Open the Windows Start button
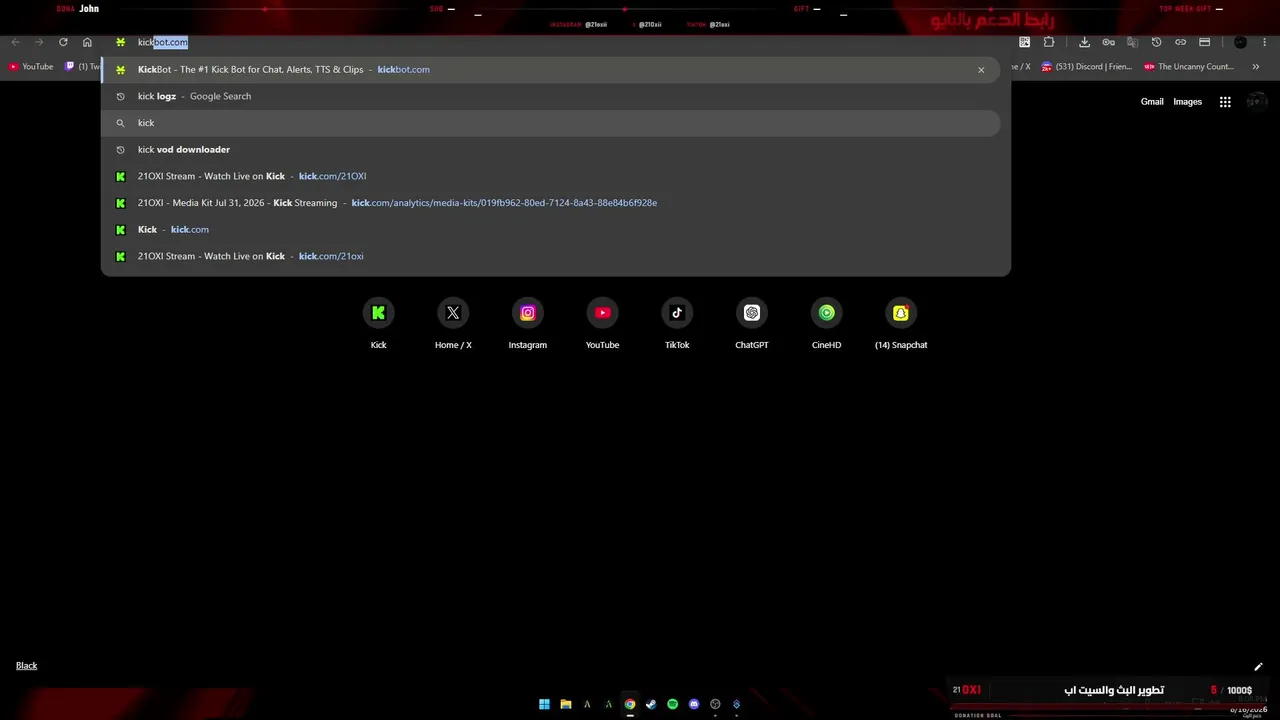This screenshot has height=720, width=1280. coord(544,704)
